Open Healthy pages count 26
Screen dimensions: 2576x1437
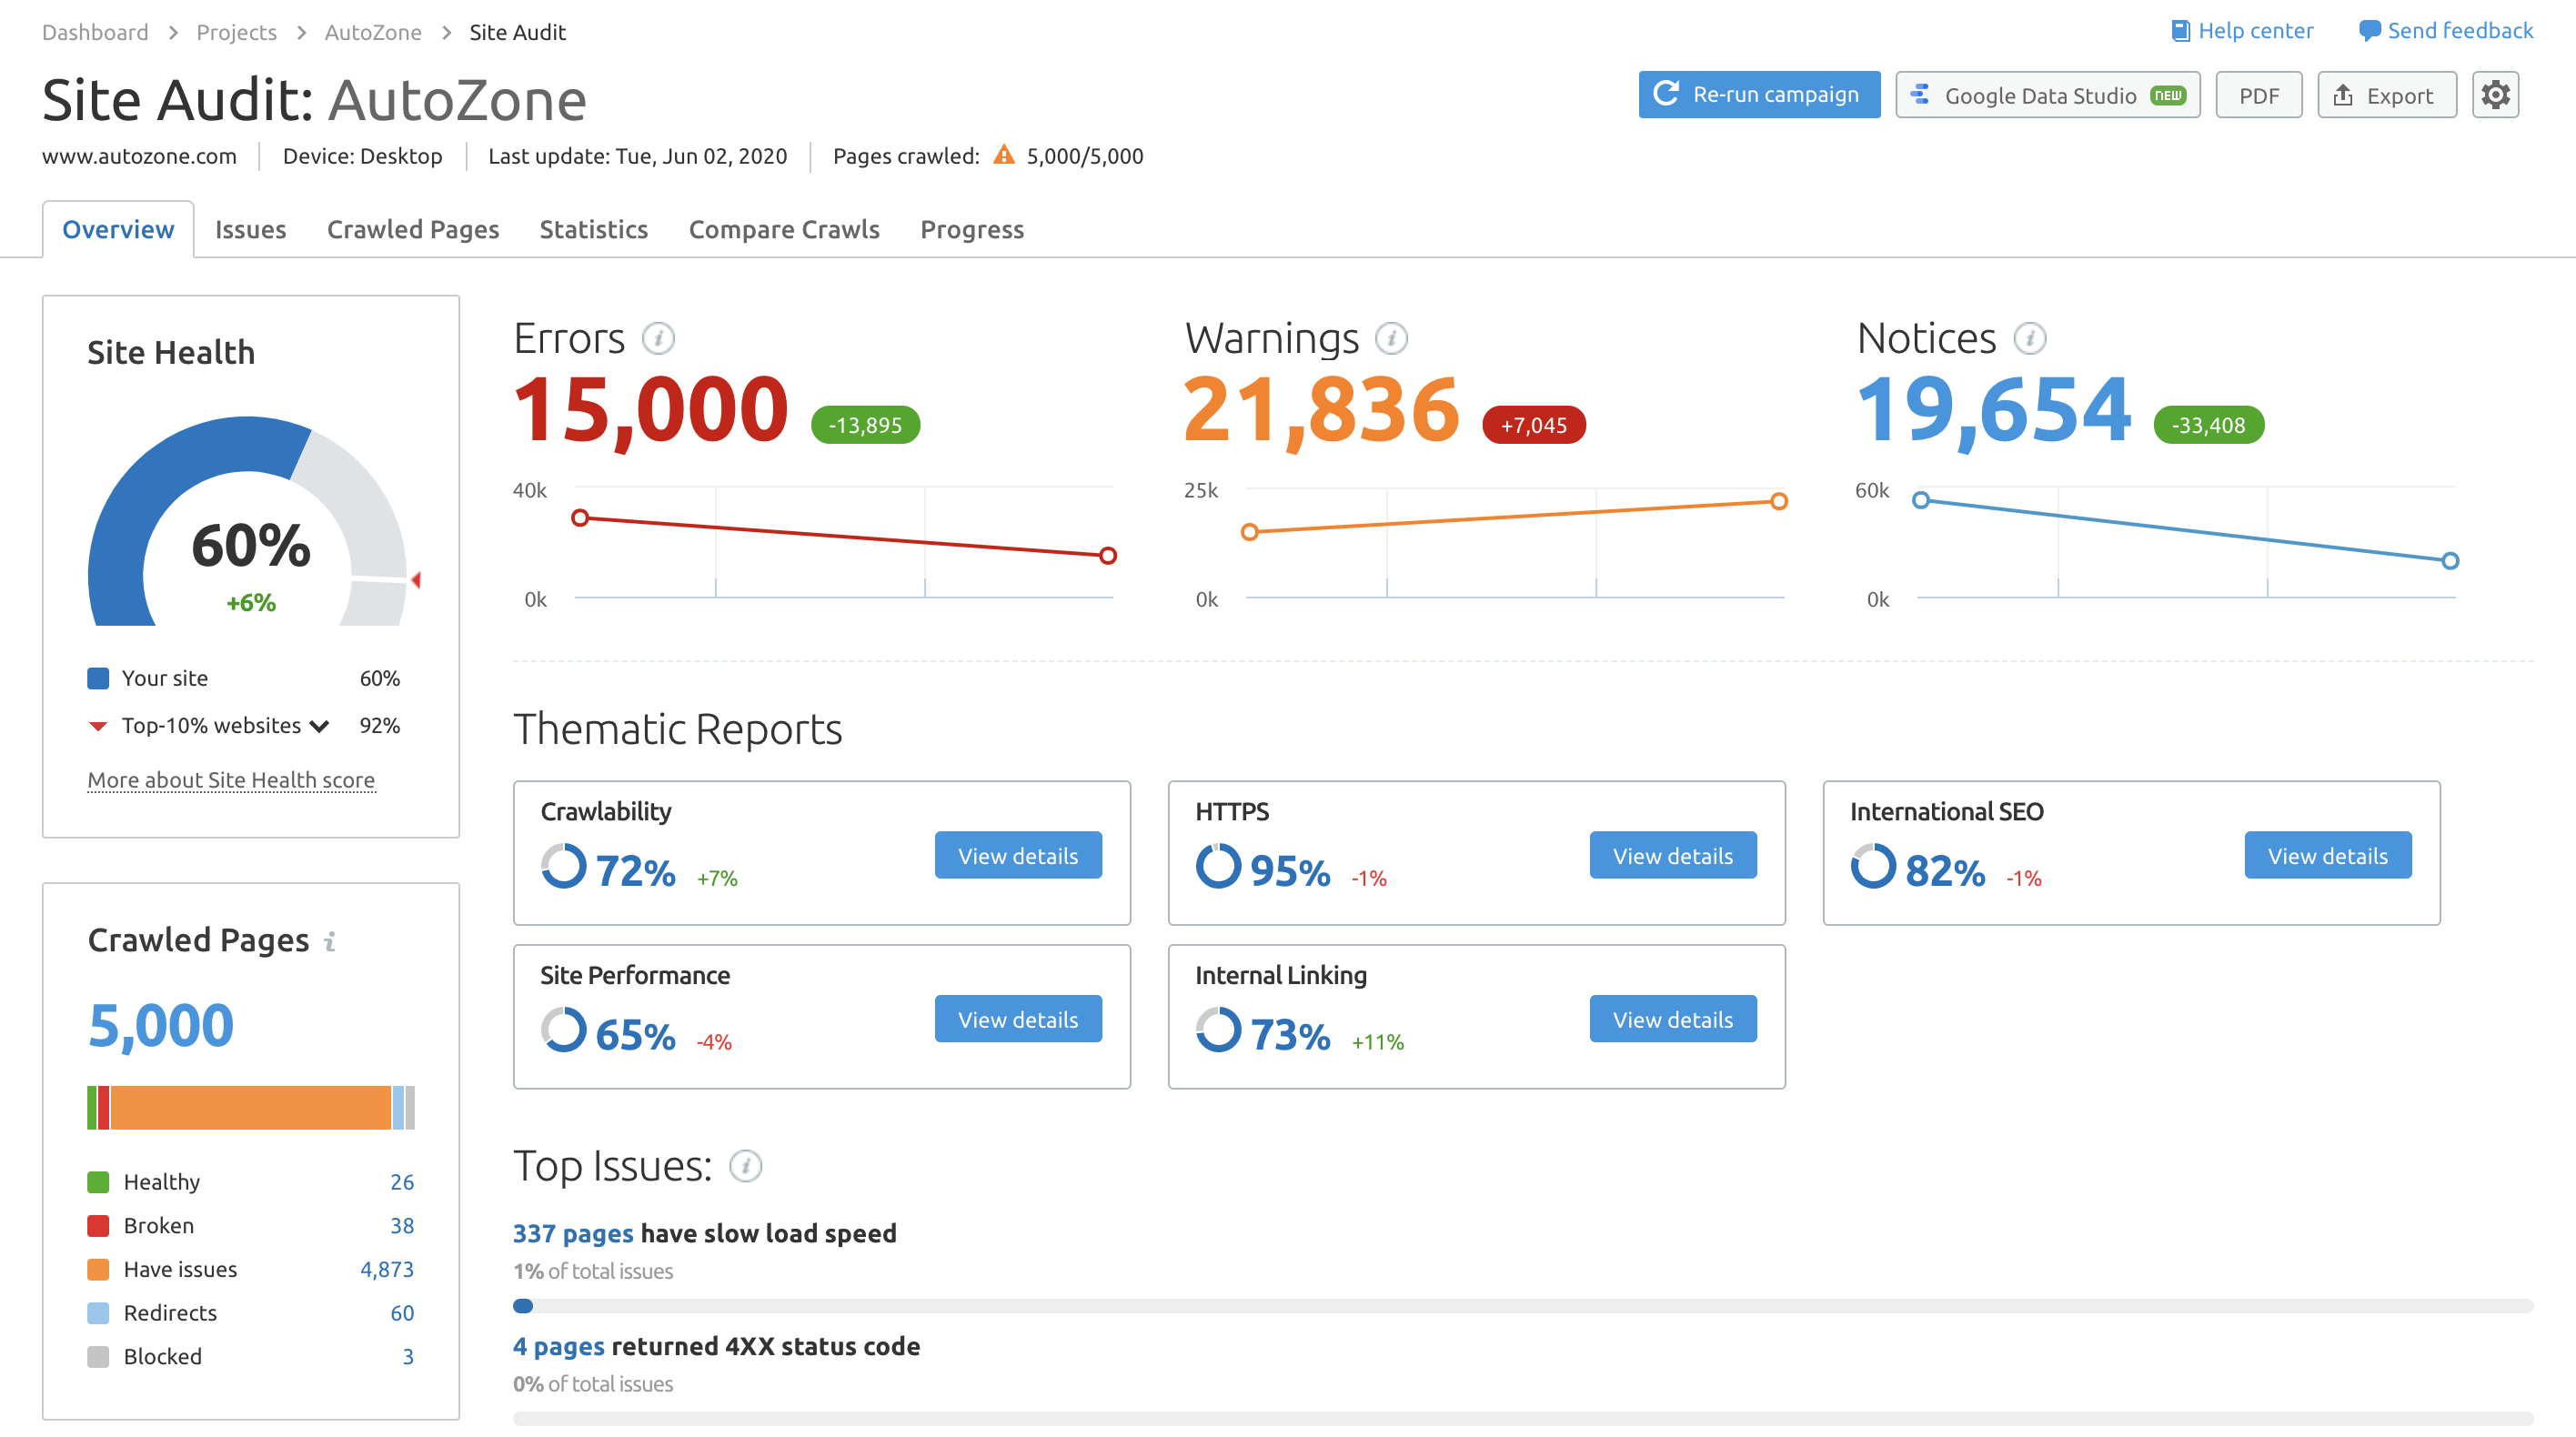tap(402, 1182)
